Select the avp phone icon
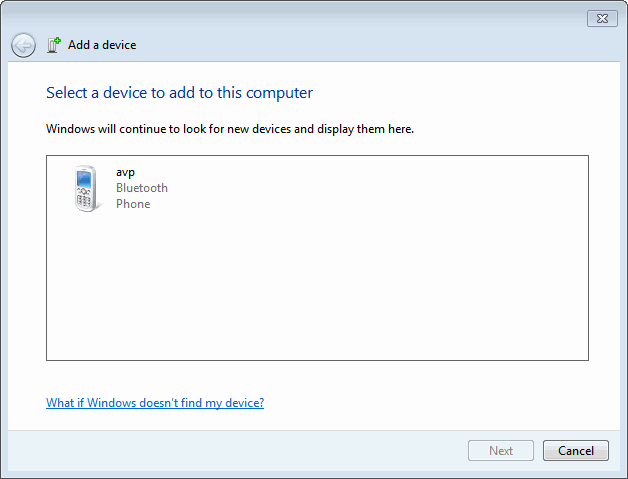628x479 pixels. (86, 189)
